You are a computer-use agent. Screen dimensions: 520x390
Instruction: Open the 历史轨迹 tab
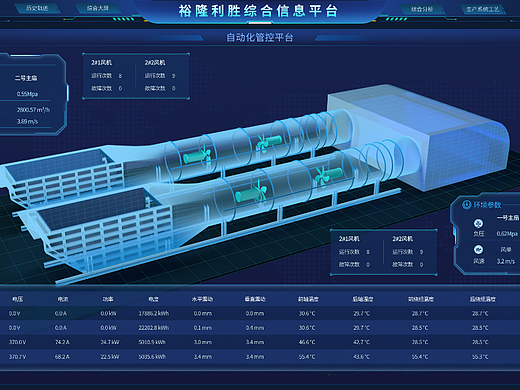[37, 8]
